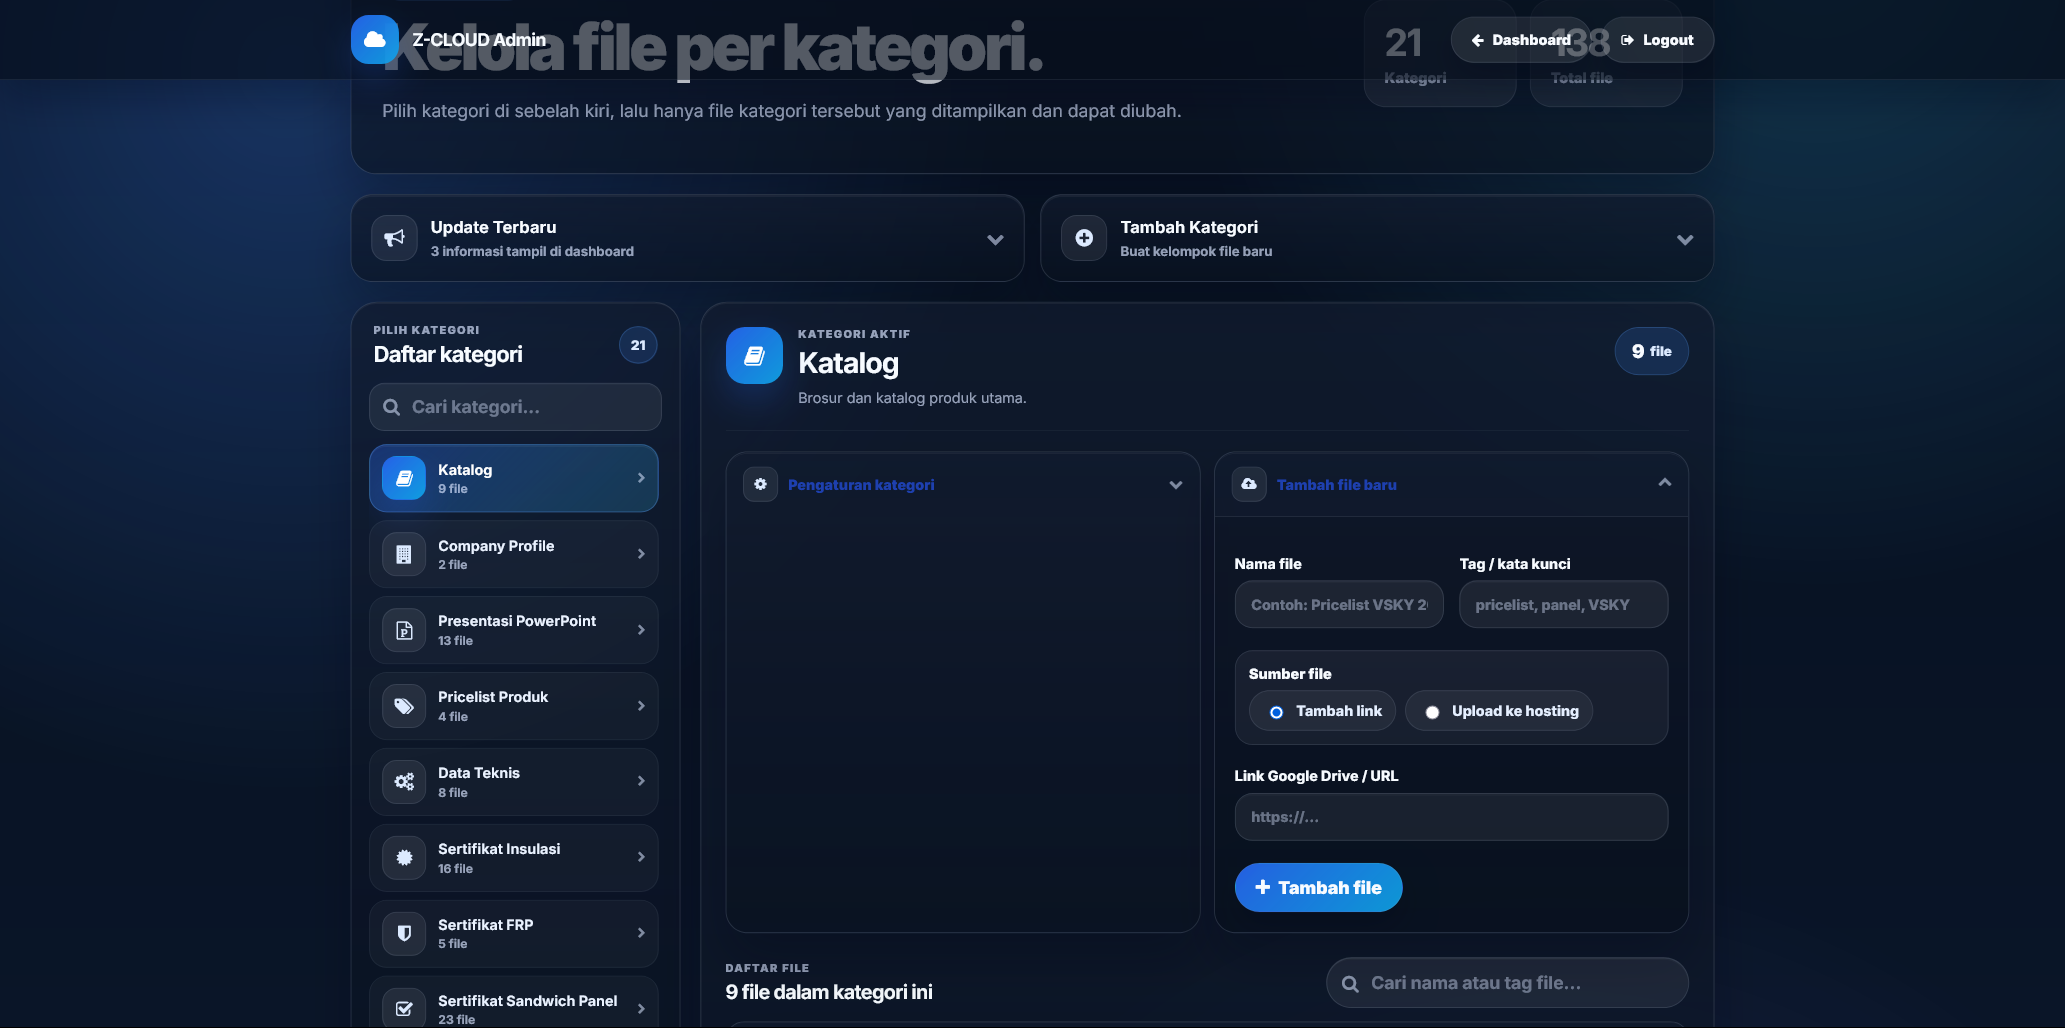Image resolution: width=2065 pixels, height=1028 pixels.
Task: Expand the Update Terbaru panel chevron
Action: pos(995,240)
